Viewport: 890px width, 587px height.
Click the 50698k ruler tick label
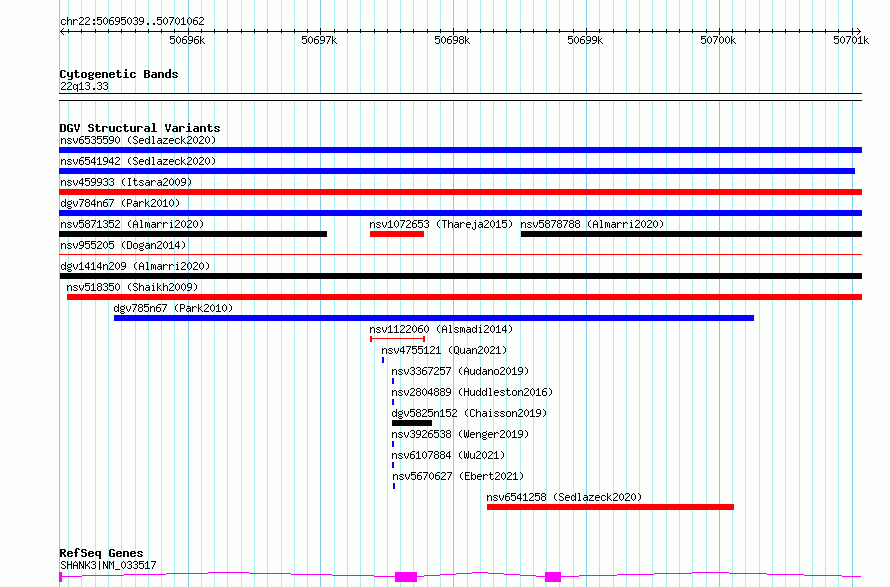tap(452, 40)
